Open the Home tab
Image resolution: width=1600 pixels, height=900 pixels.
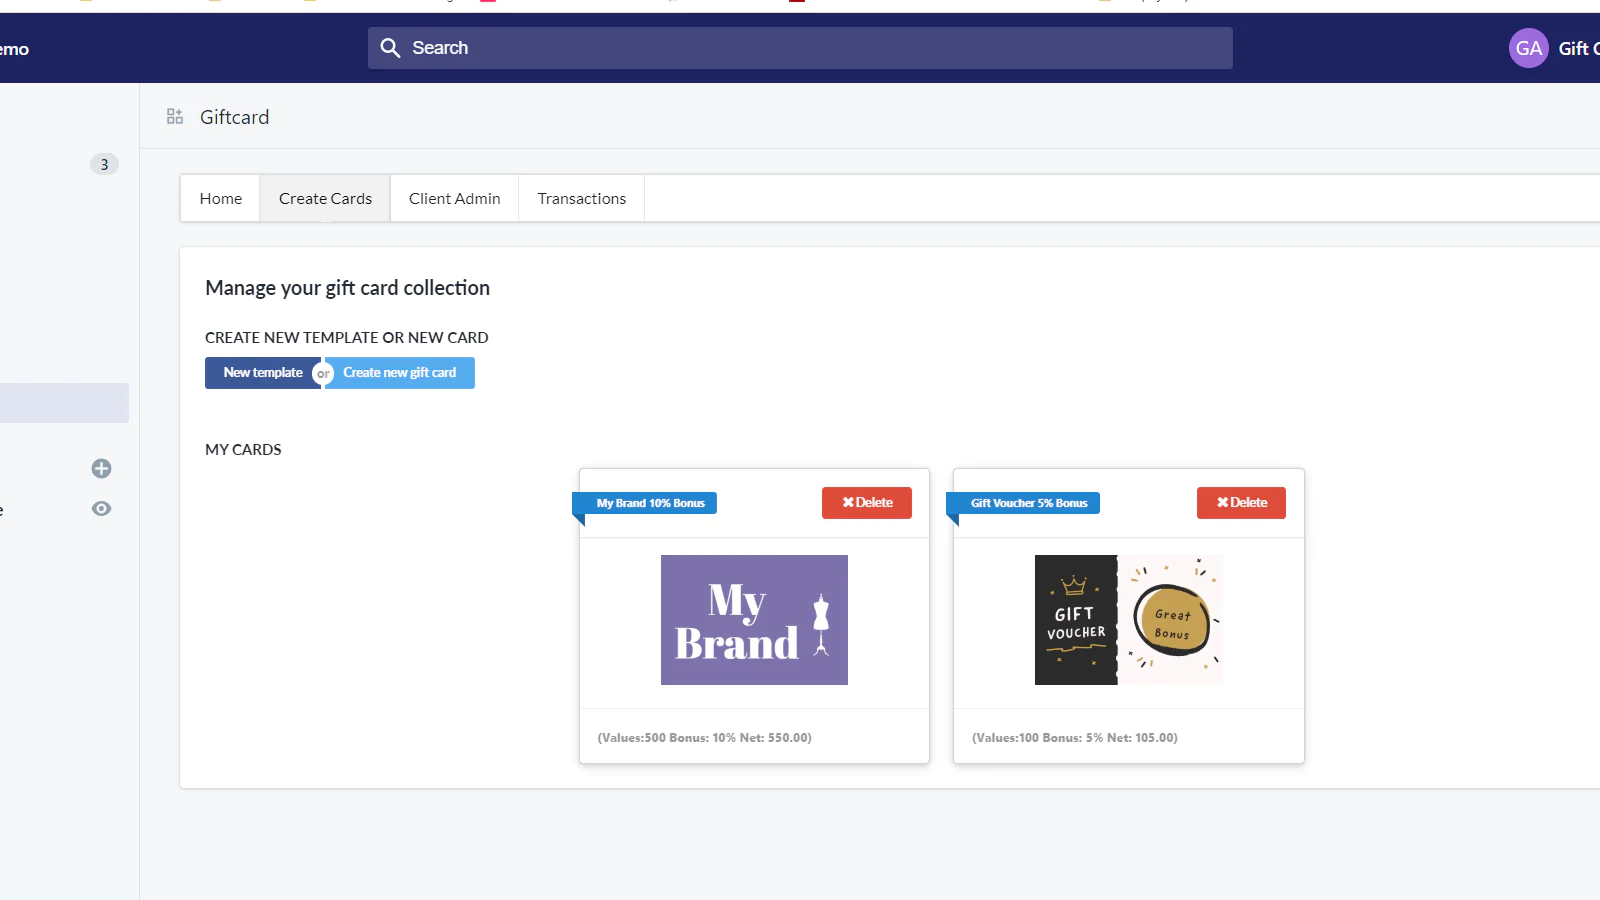coord(220,199)
